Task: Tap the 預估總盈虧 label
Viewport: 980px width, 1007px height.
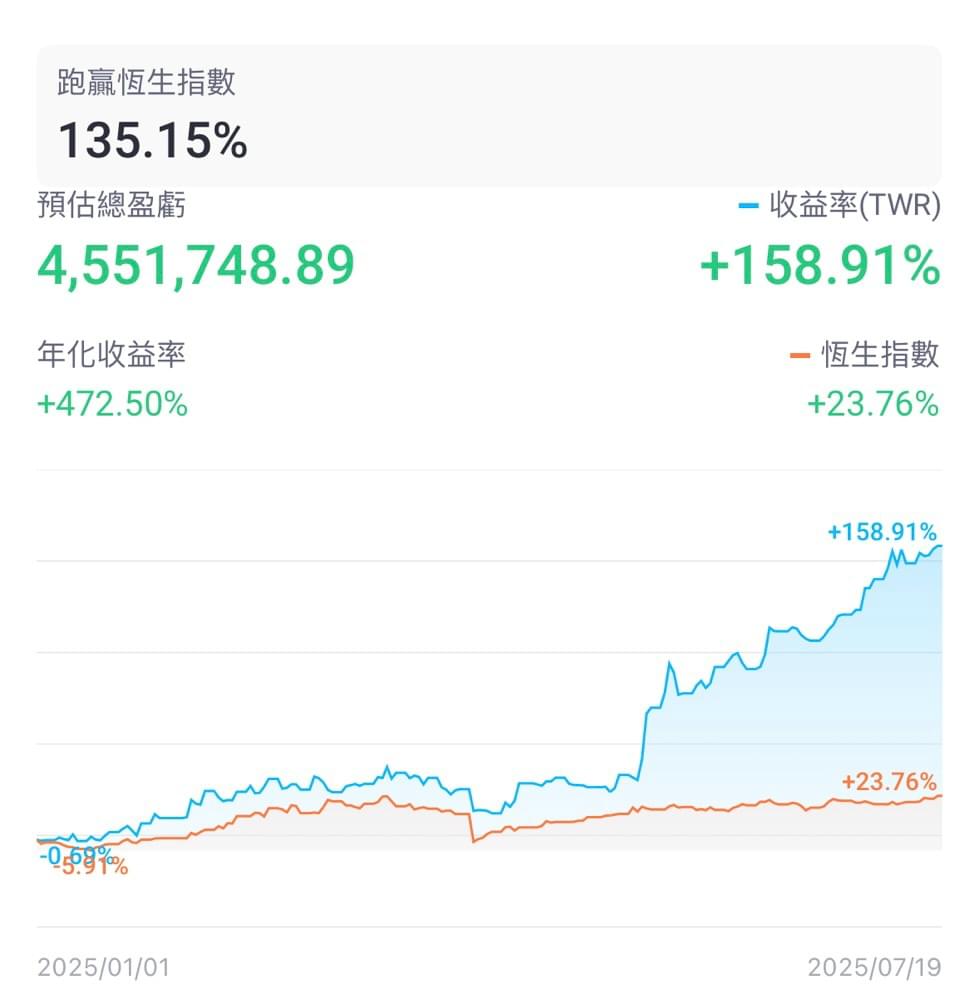Action: [111, 206]
